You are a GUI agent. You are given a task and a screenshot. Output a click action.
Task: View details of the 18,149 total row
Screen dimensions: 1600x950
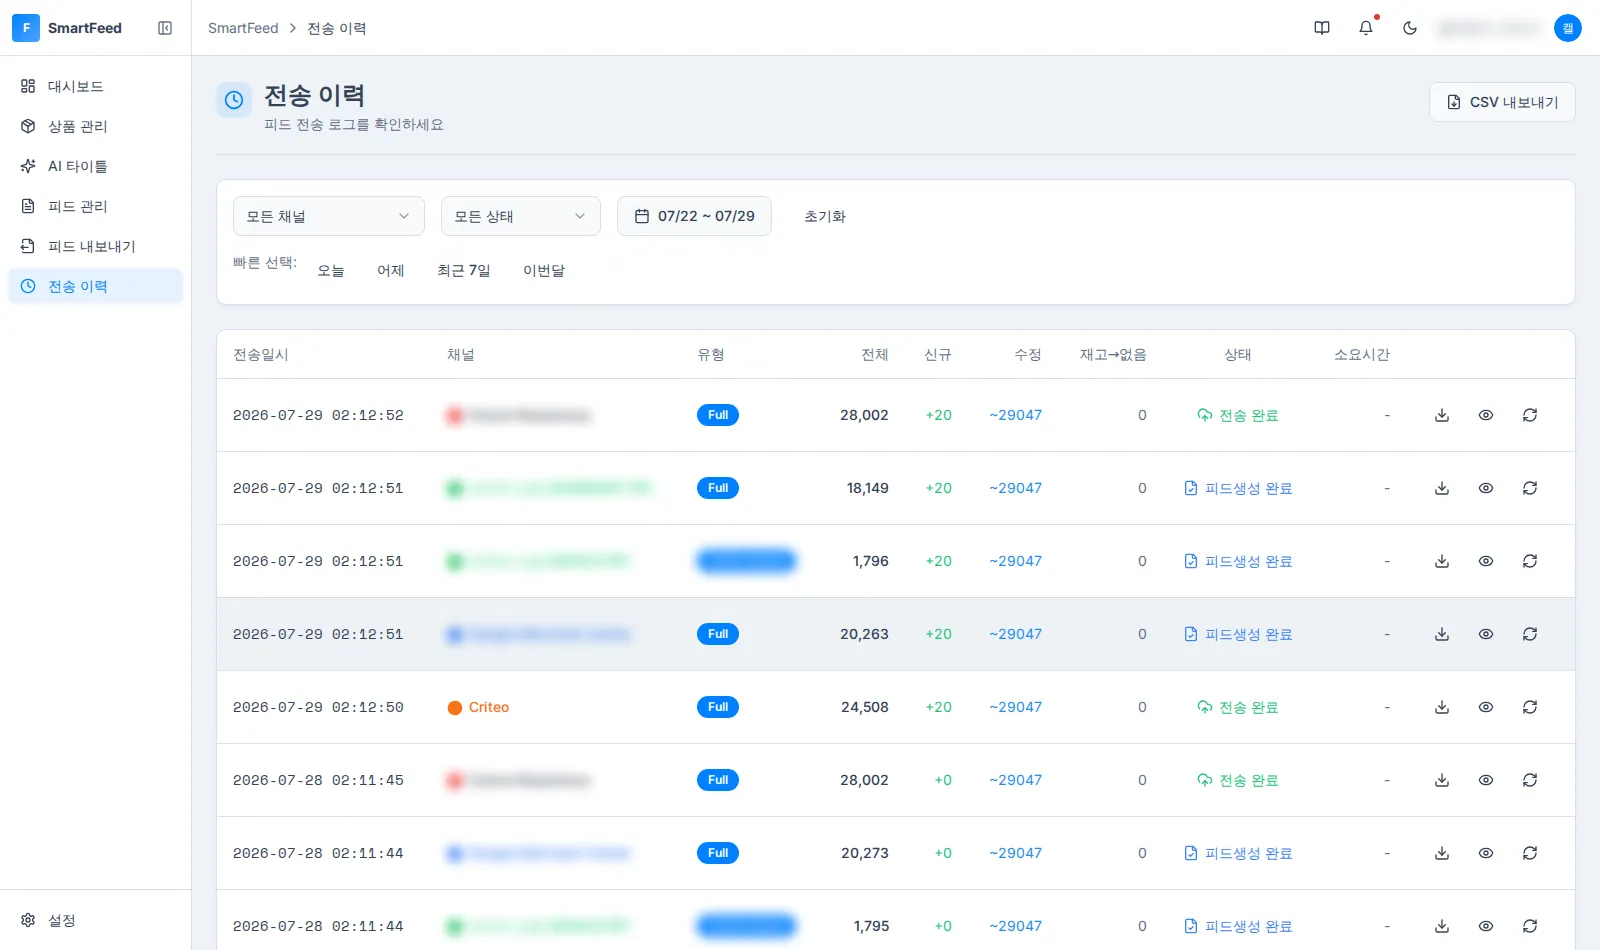(x=1486, y=488)
